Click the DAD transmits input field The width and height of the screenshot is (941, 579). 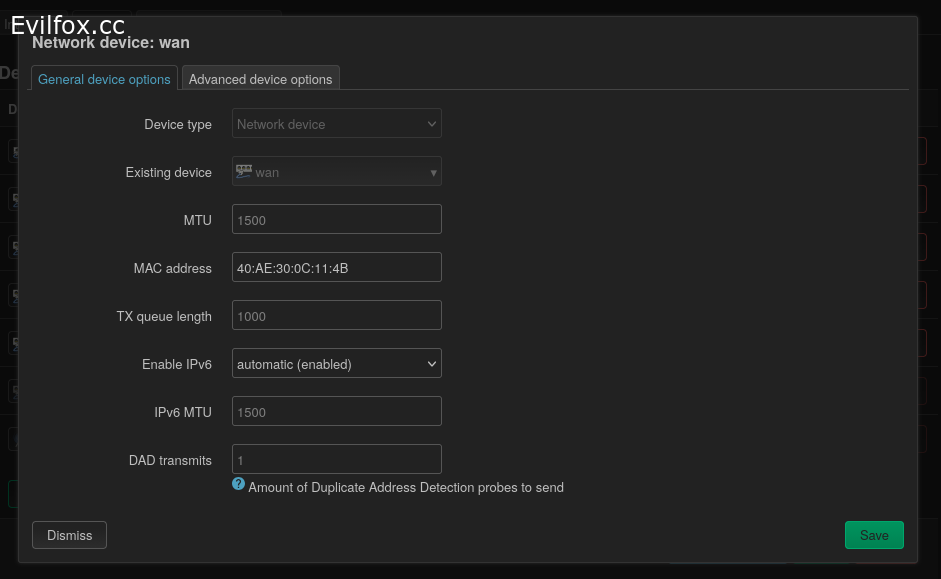pyautogui.click(x=336, y=460)
